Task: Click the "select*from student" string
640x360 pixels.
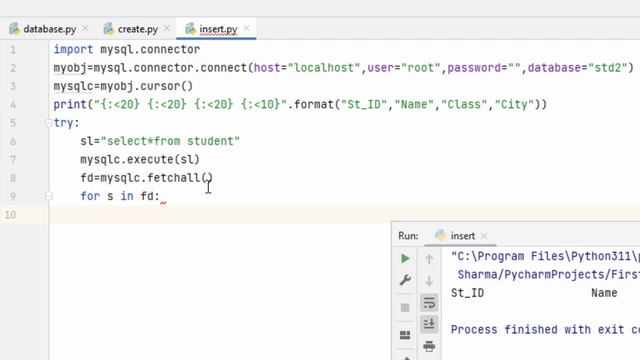Action: click(170, 141)
